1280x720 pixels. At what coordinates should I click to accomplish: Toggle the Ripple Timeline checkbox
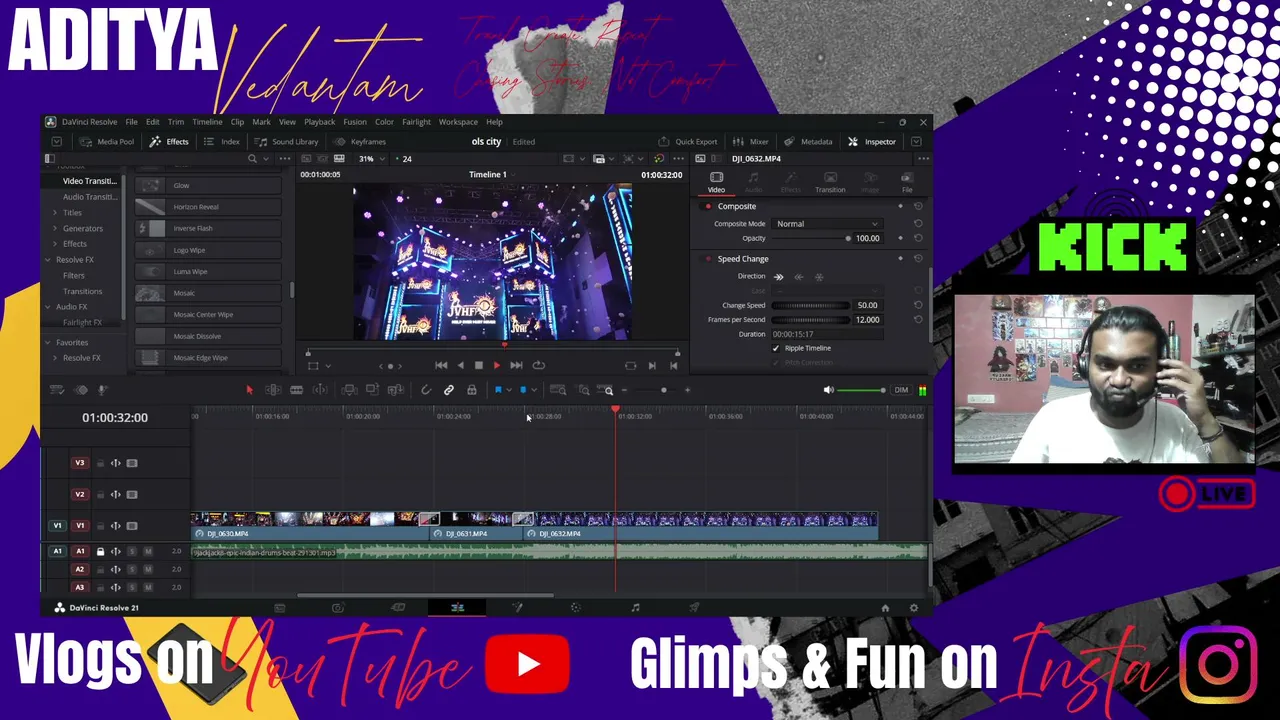click(776, 348)
